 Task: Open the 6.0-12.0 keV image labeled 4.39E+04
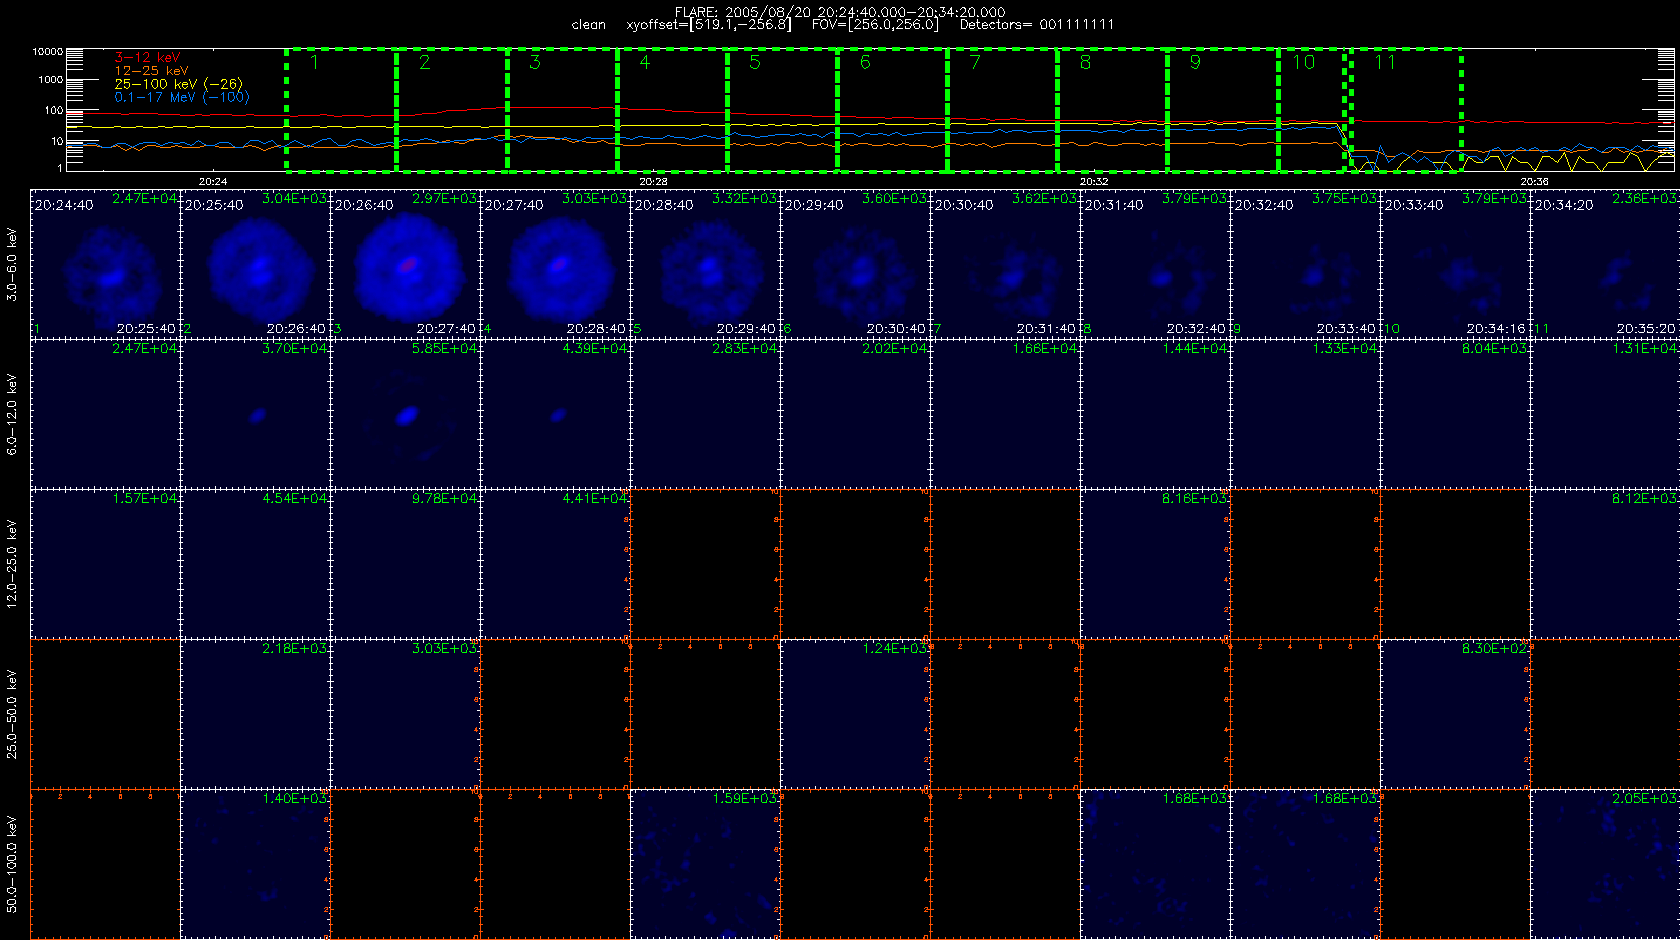coord(556,414)
